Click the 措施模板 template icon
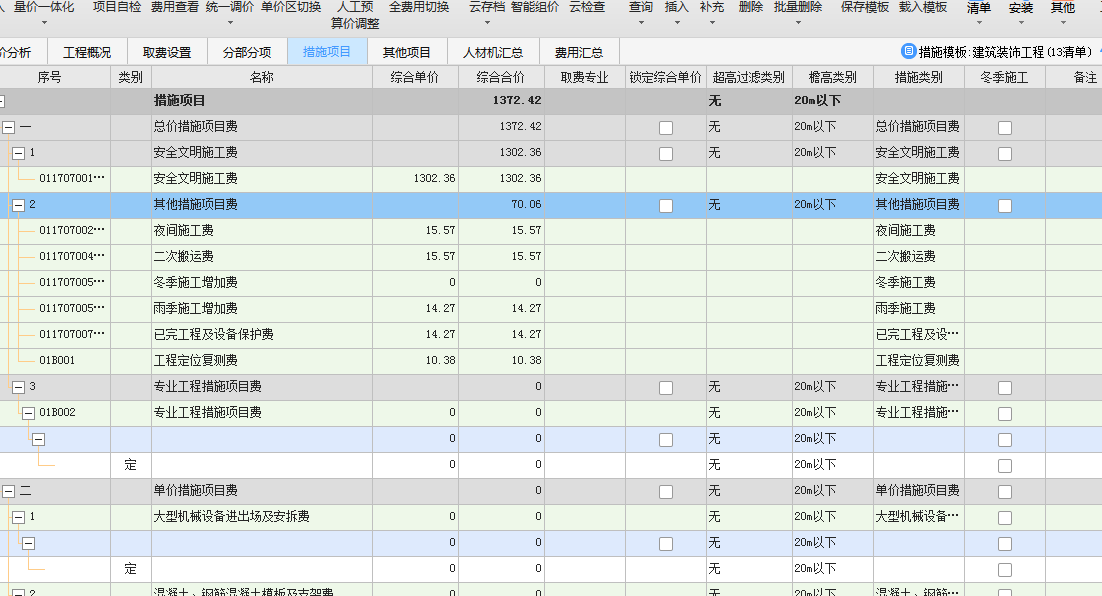The width and height of the screenshot is (1102, 596). coord(908,51)
